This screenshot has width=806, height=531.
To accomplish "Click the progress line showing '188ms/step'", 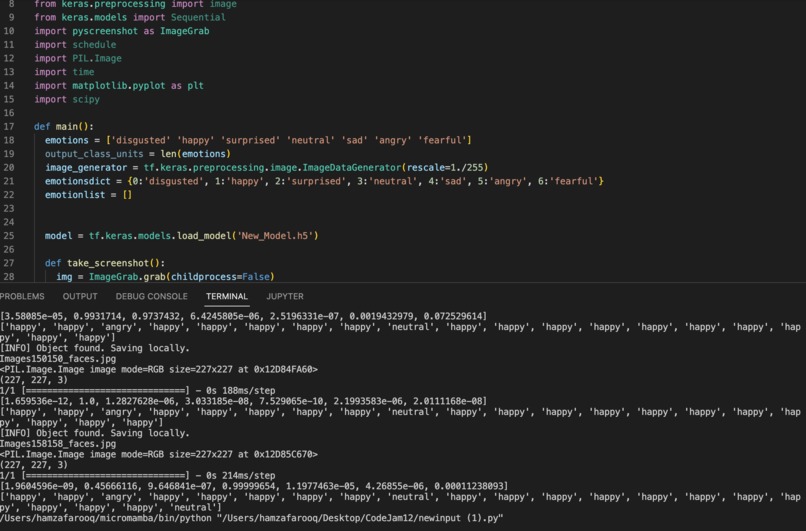I will [x=138, y=391].
